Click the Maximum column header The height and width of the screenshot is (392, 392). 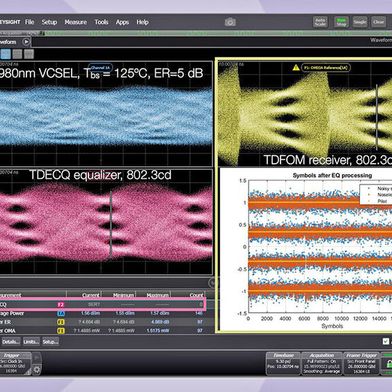pos(157,295)
